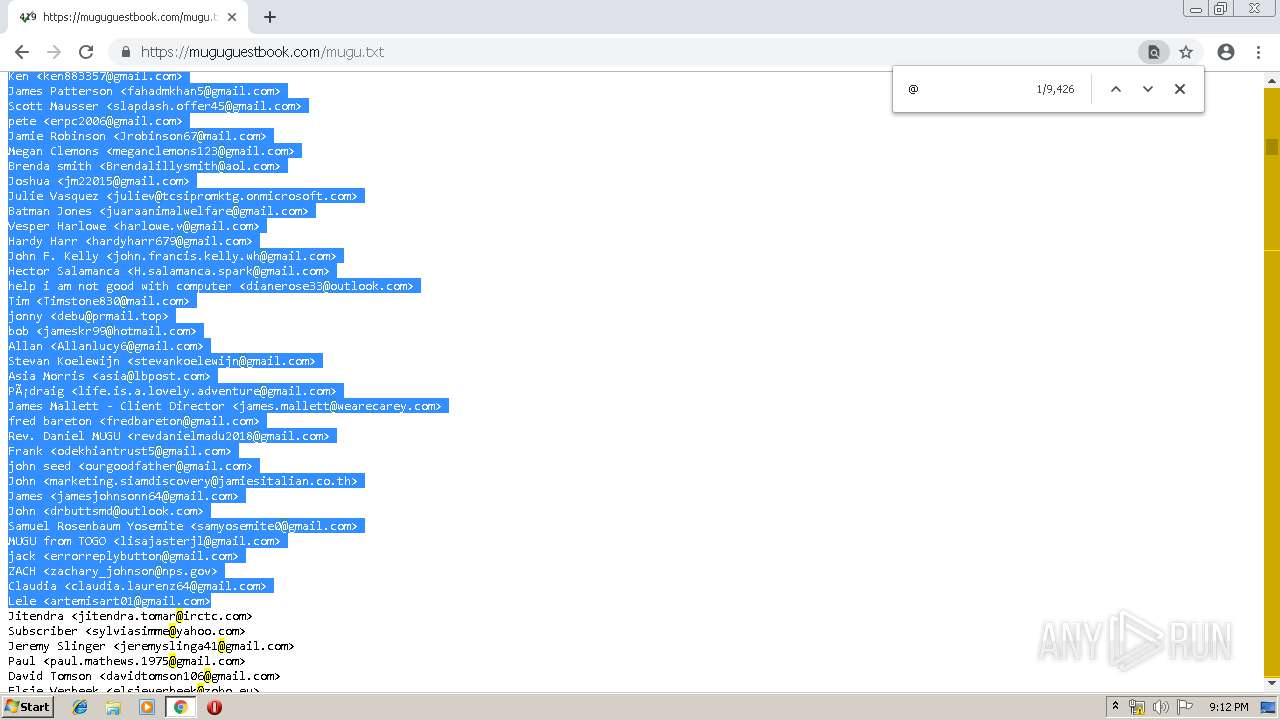Screen dimensions: 1280x720
Task: Jump to next find match
Action: (x=1148, y=89)
